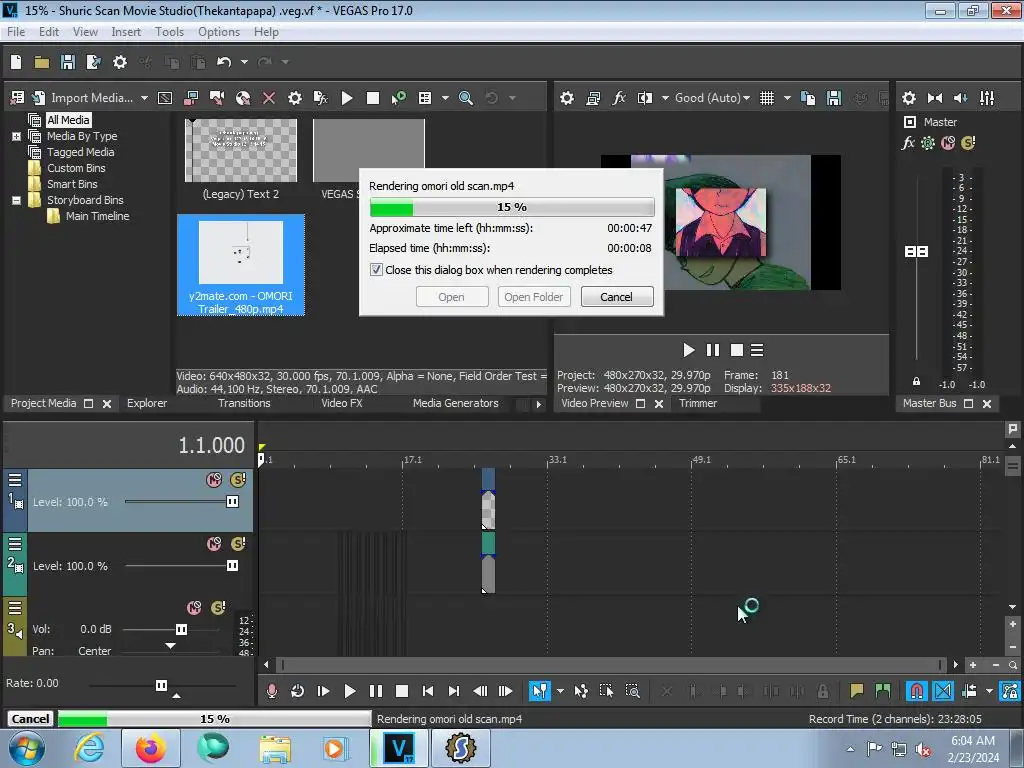Open Video Preview properties gear icon
This screenshot has width=1024, height=768.
point(567,98)
